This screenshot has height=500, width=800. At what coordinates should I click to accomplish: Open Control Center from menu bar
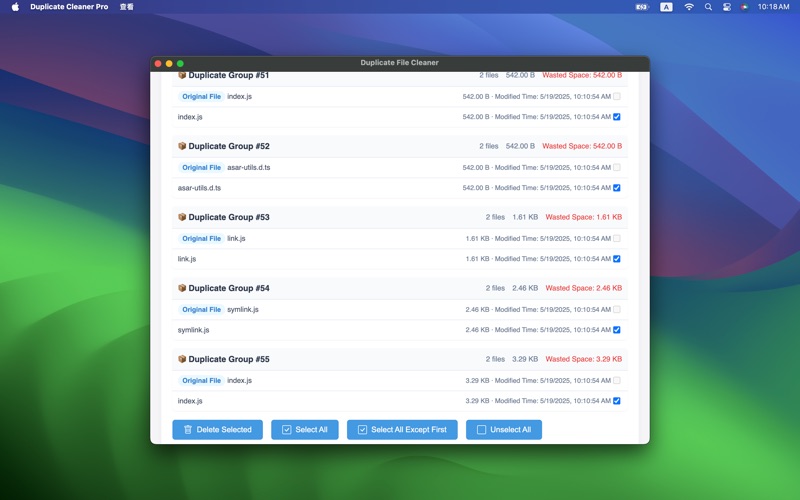(727, 7)
